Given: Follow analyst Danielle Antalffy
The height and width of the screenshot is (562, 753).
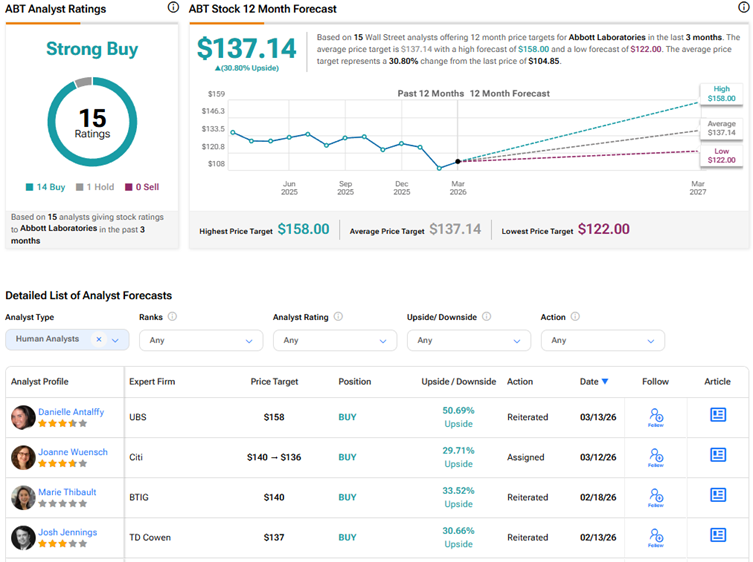Looking at the screenshot, I should click(655, 418).
